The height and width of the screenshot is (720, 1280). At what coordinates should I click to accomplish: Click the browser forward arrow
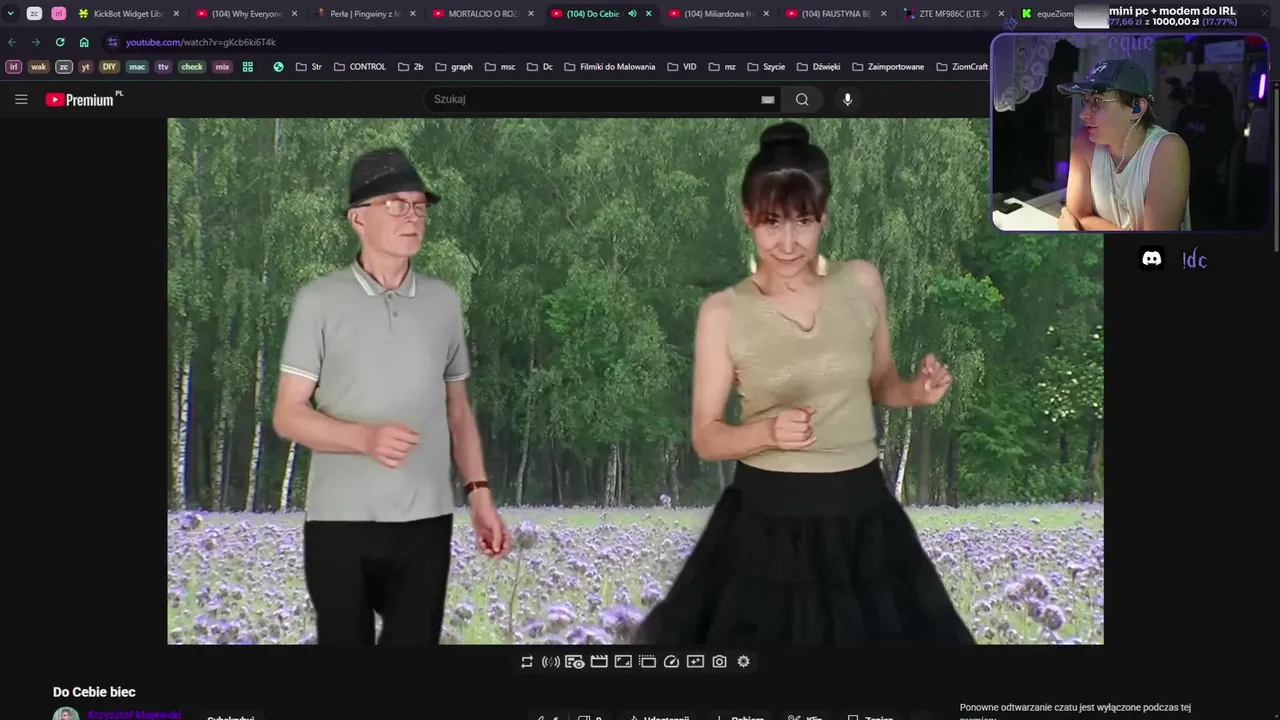click(x=36, y=42)
